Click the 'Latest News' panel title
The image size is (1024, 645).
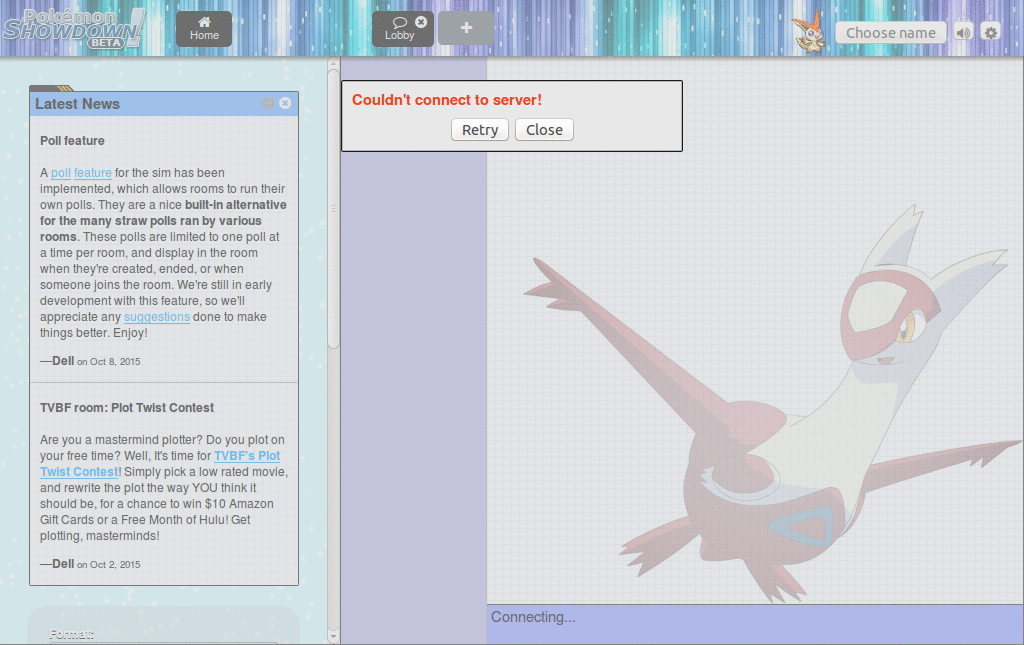(x=77, y=104)
